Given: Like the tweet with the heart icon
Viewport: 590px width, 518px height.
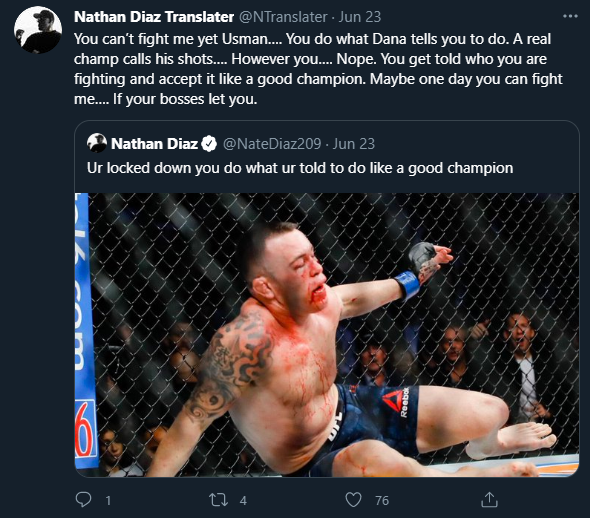Looking at the screenshot, I should 353,500.
